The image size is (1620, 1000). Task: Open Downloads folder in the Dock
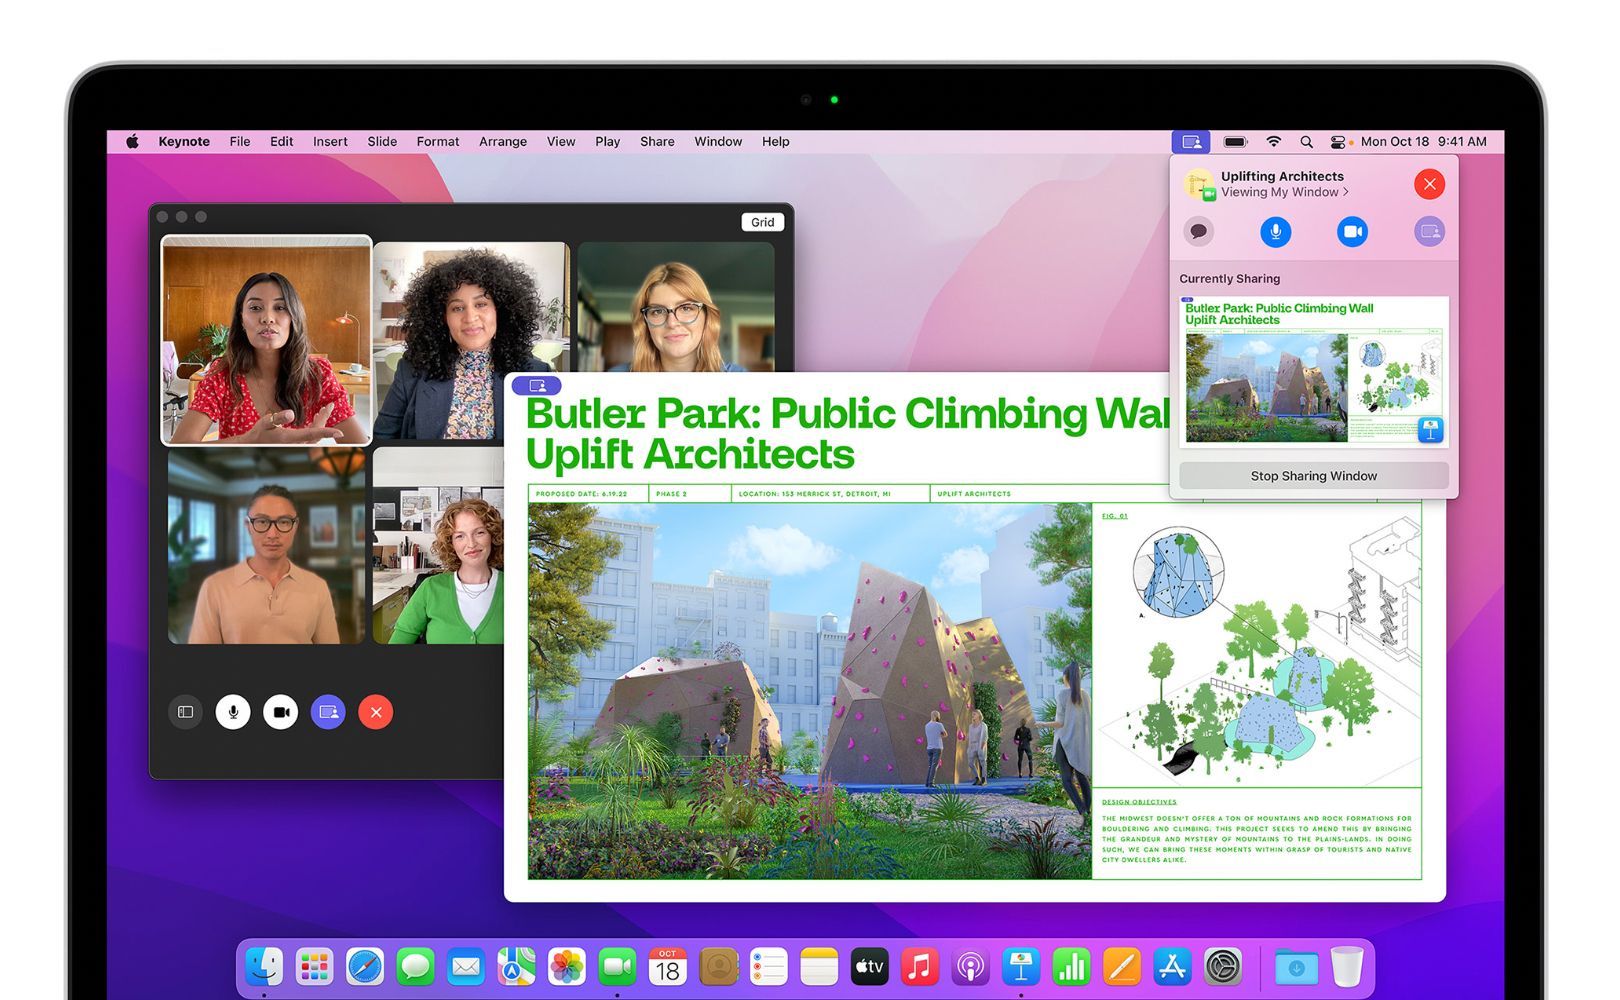coord(1296,967)
